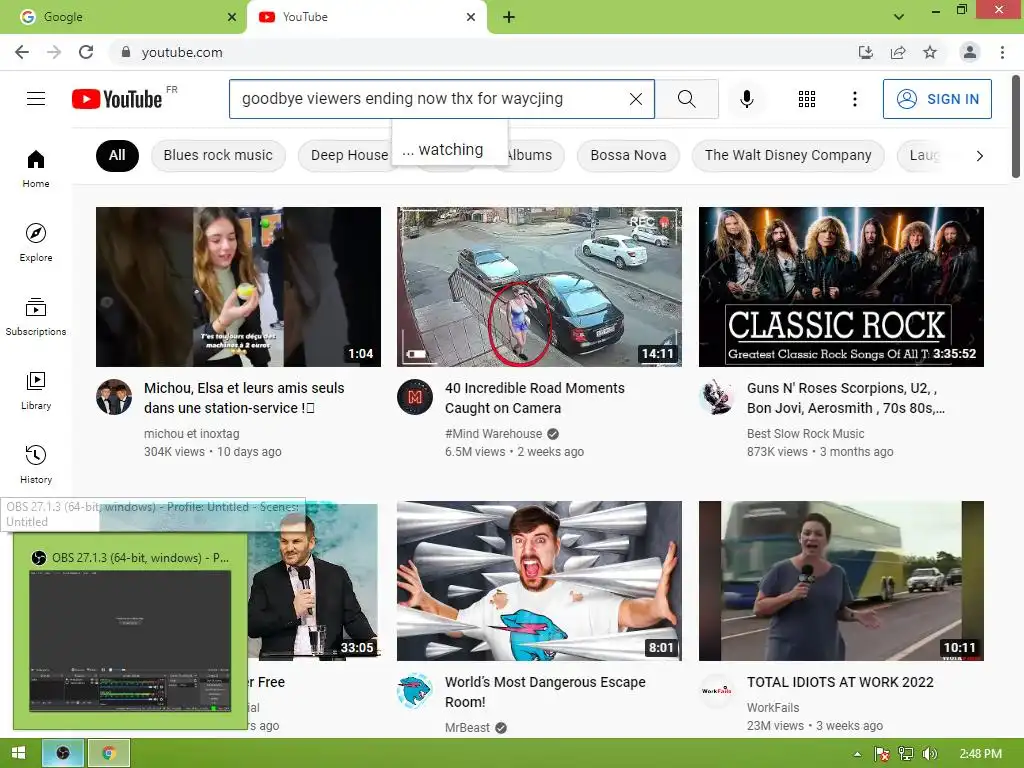Open Guns N' Roses Scorpions video title
The height and width of the screenshot is (768, 1024).
[846, 398]
